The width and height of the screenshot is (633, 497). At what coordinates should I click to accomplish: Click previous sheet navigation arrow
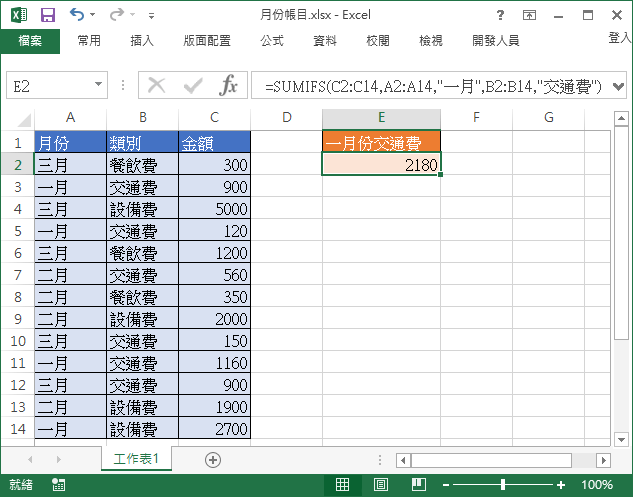(x=30, y=459)
